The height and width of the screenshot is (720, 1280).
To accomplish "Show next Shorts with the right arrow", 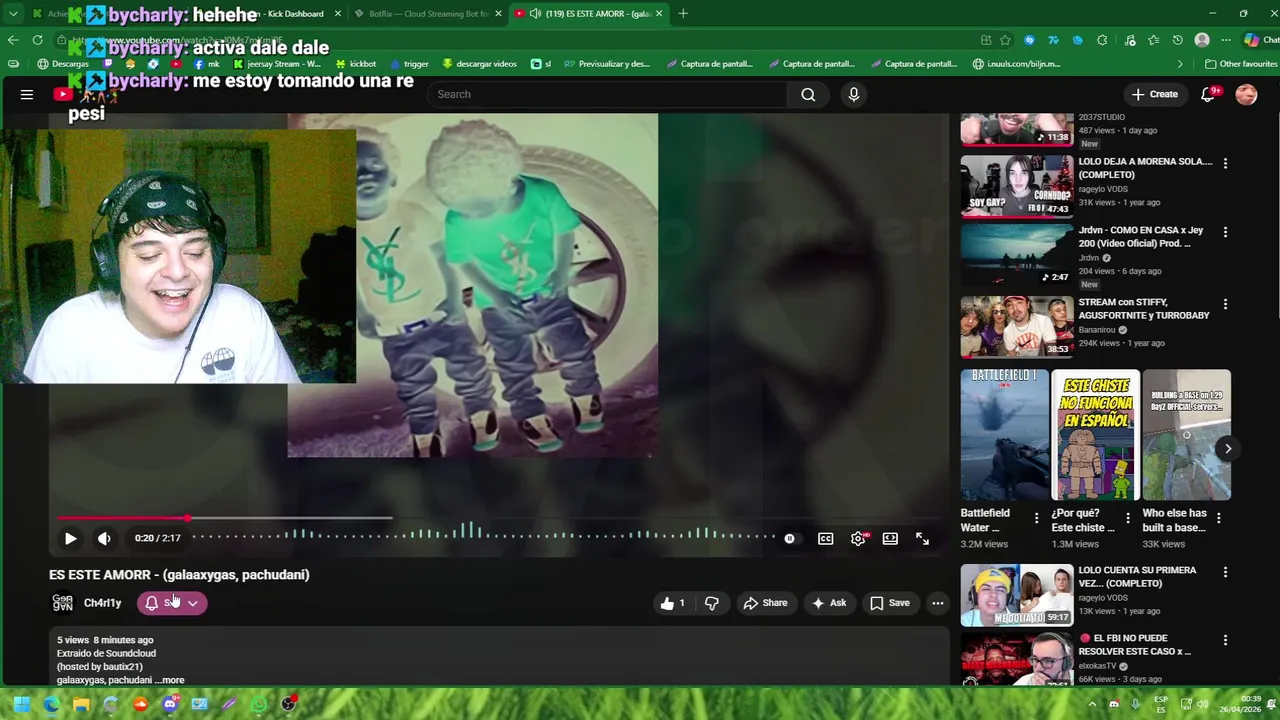I will click(x=1228, y=449).
